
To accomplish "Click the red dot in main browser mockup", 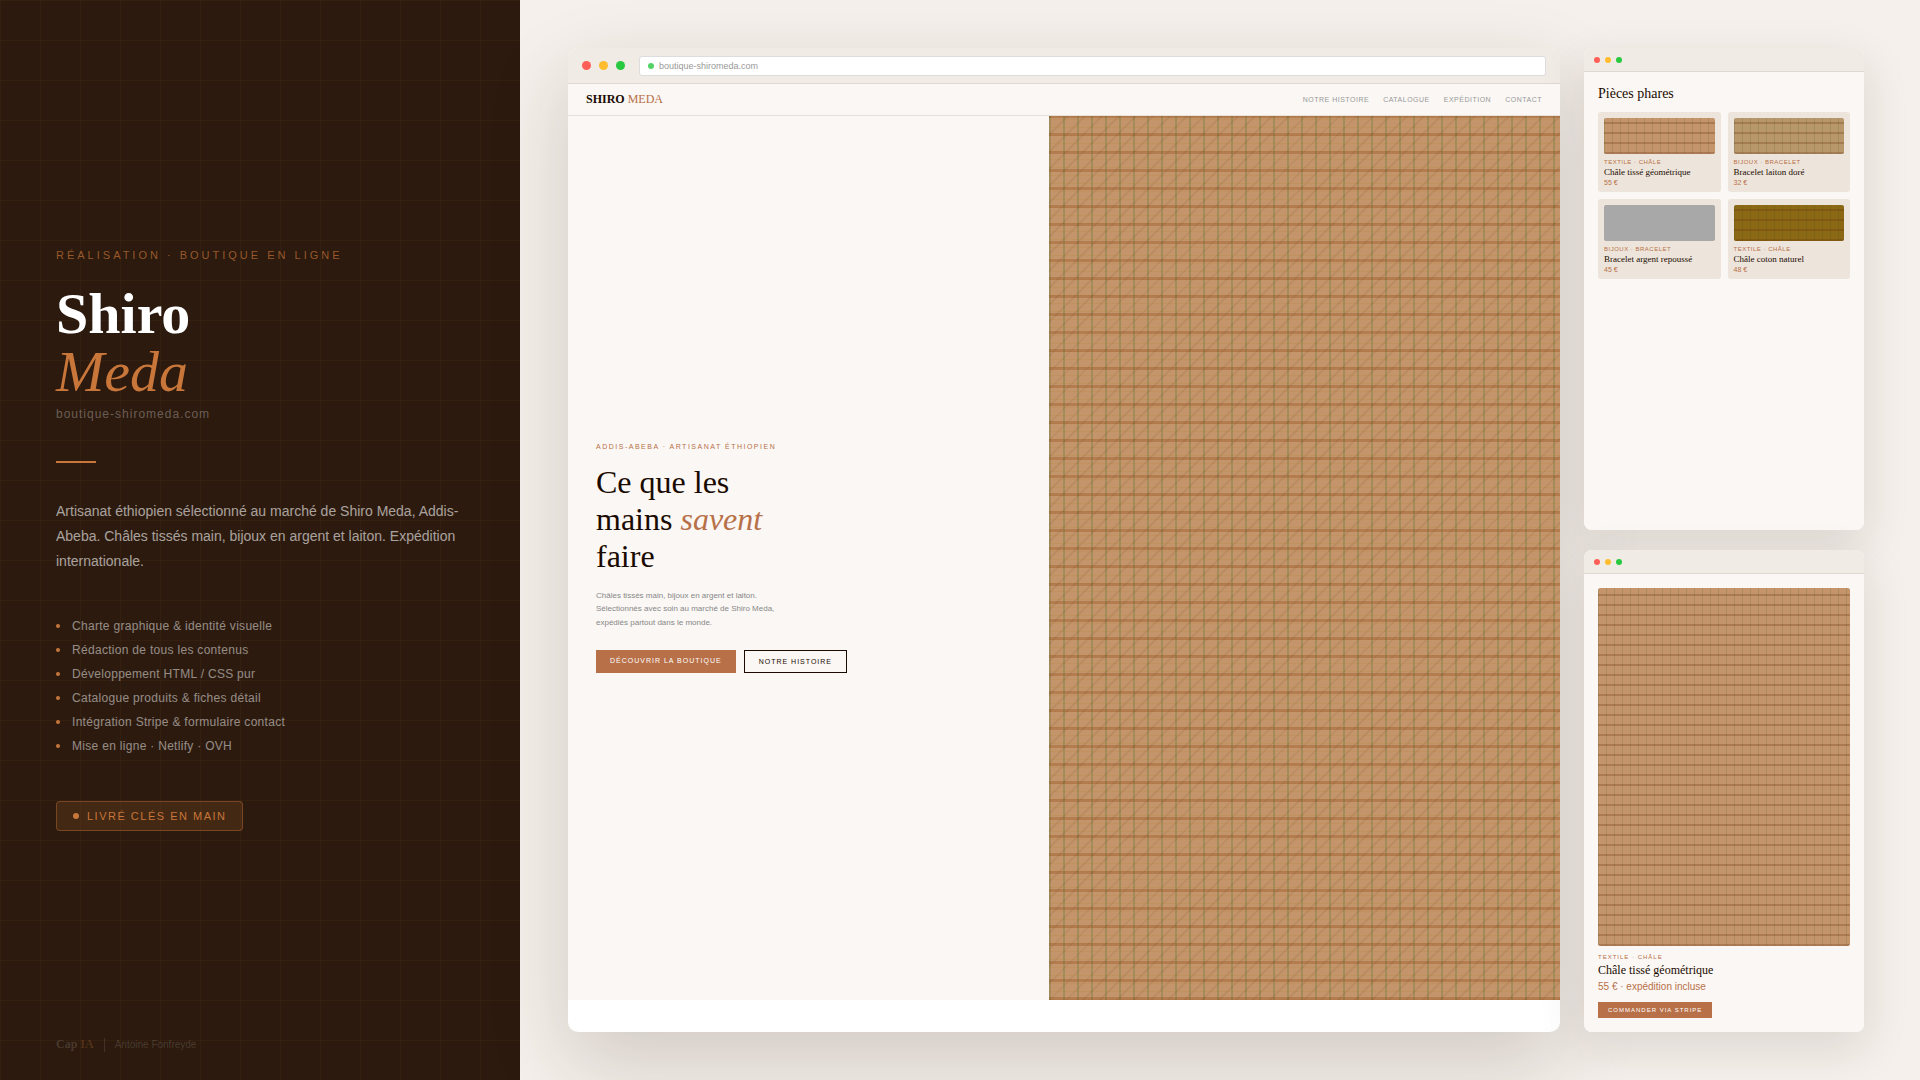I will point(586,66).
